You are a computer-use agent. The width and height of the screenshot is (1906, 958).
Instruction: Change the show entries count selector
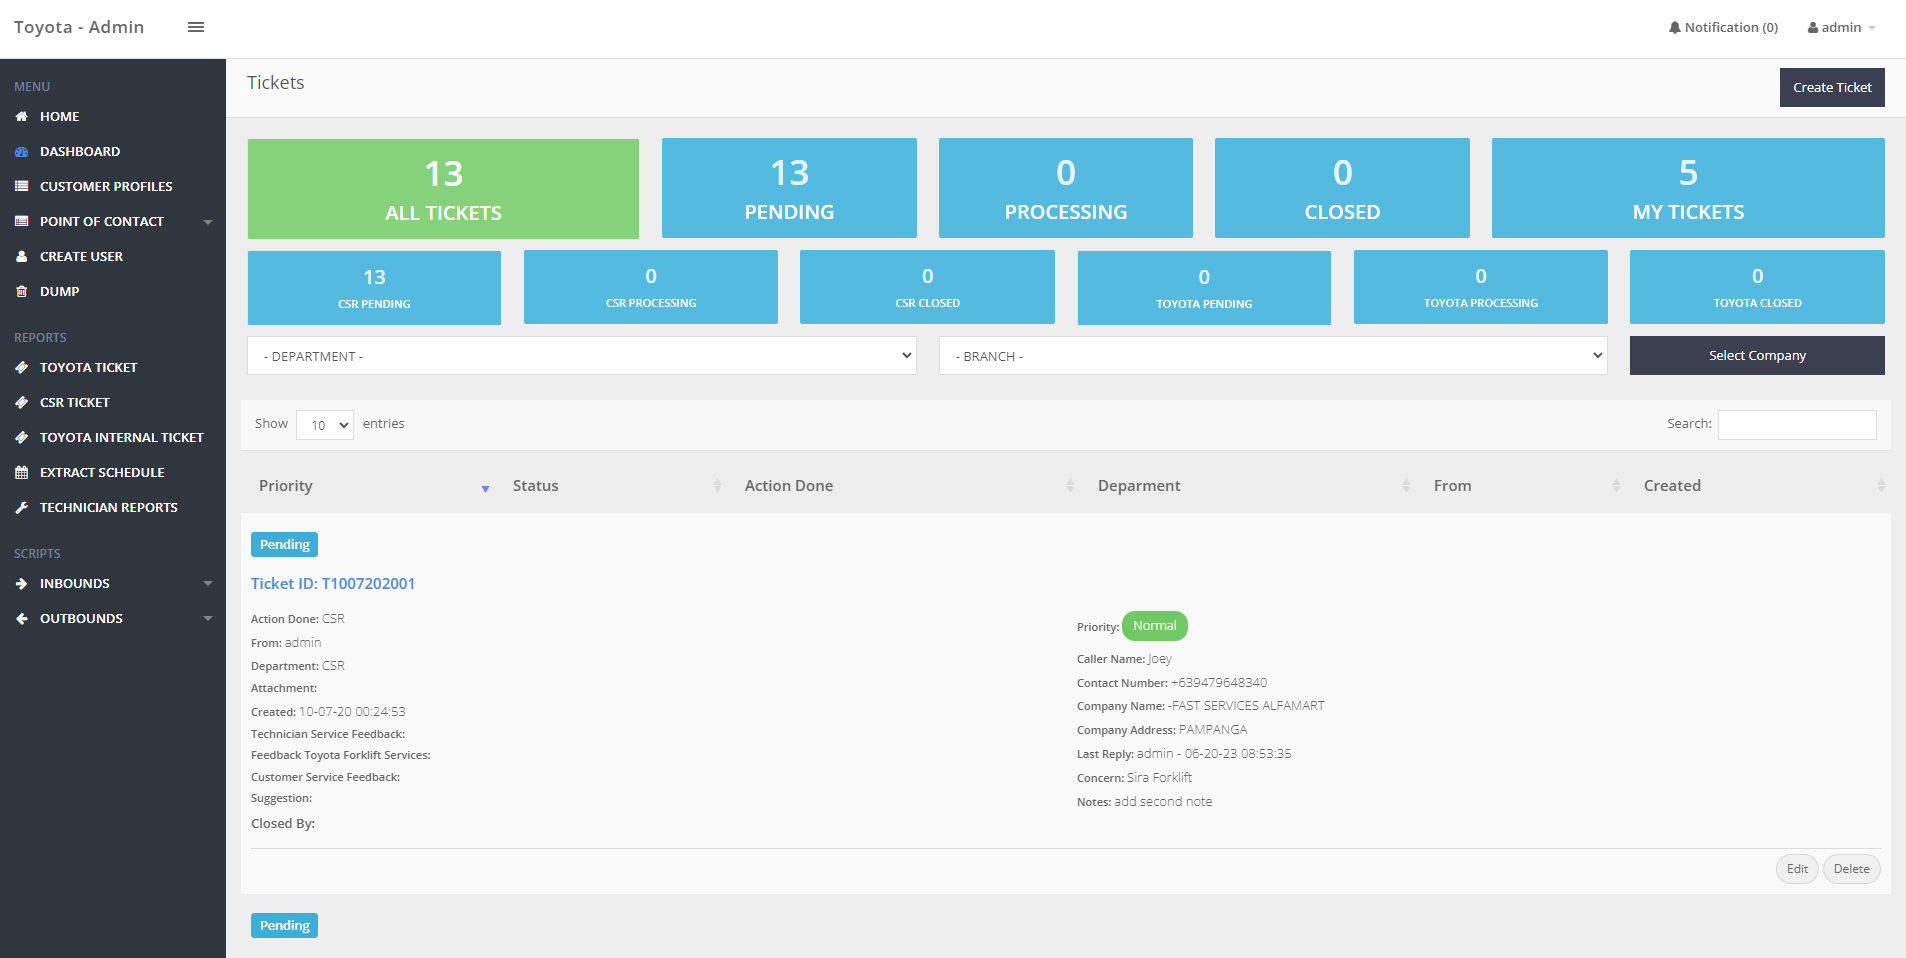coord(325,425)
